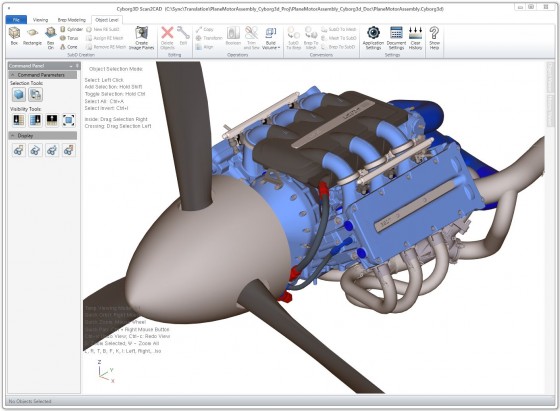Run Trim and Sew operation
560x411 pixels.
click(x=251, y=37)
